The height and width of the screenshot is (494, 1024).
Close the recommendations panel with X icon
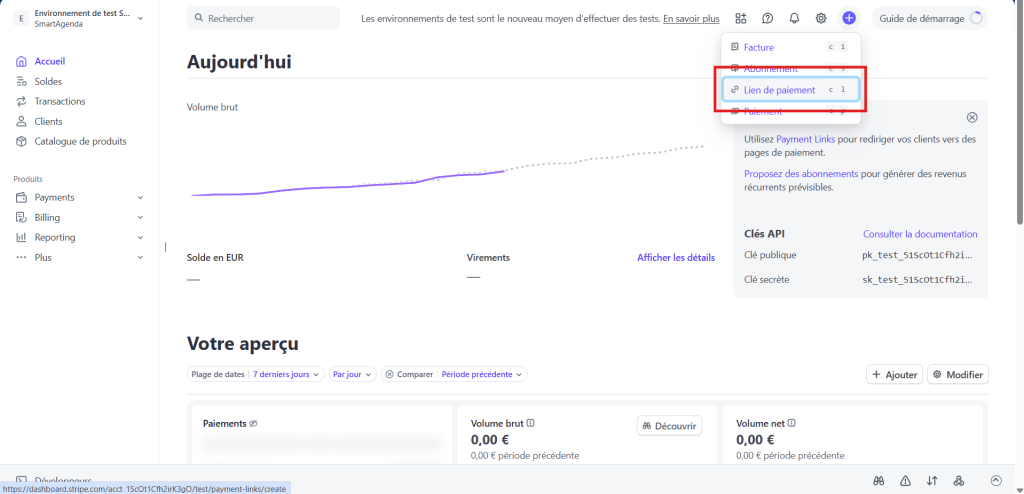[972, 117]
